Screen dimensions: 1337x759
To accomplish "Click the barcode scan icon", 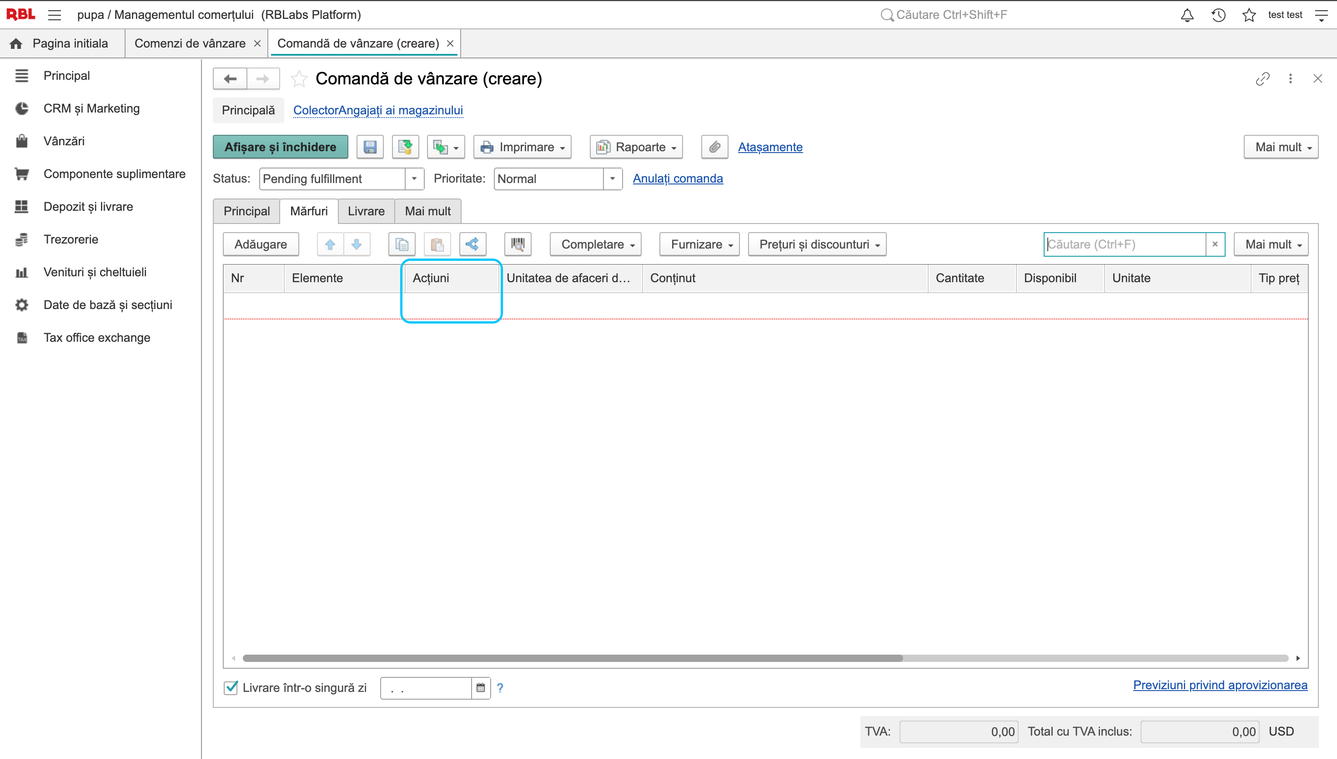I will coord(518,244).
